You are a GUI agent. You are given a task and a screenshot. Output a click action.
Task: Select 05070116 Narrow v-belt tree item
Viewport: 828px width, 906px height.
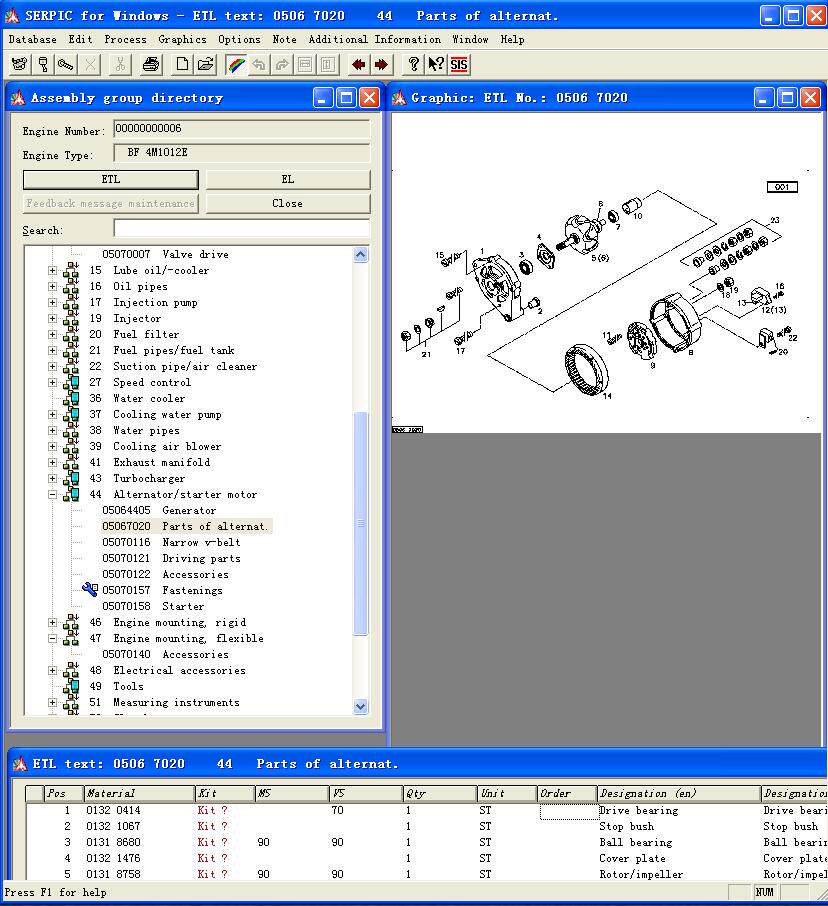(171, 542)
